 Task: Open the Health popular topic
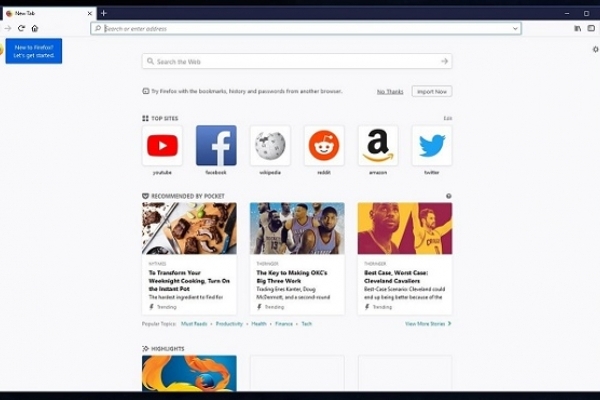point(259,324)
